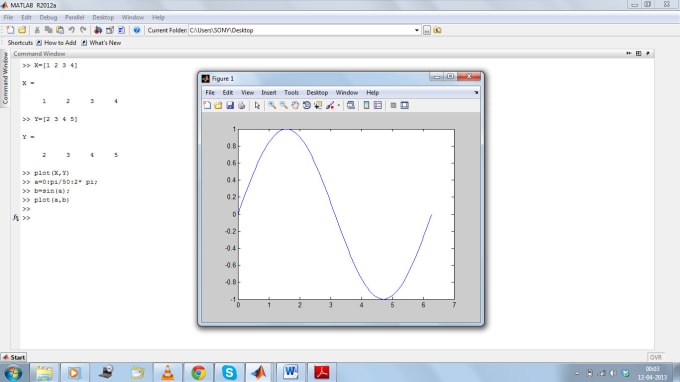This screenshot has width=680, height=382.
Task: Toggle Show Plot Tools and dock figure
Action: tap(405, 105)
